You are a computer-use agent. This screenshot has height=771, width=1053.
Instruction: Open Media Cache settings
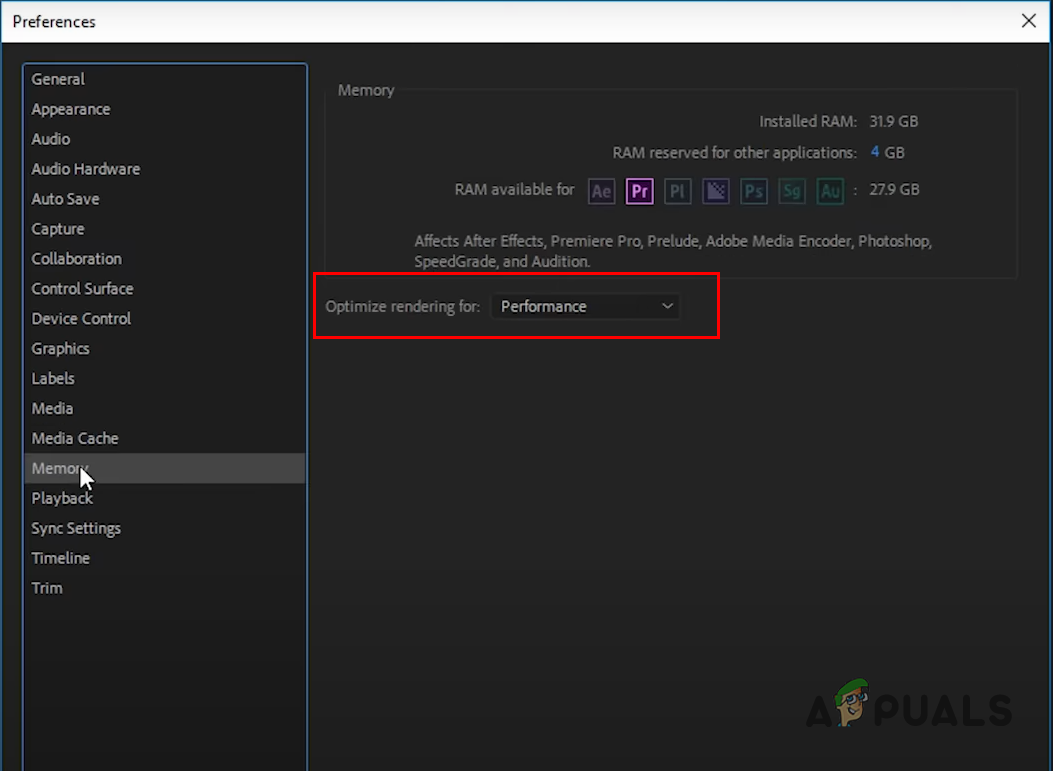point(75,438)
